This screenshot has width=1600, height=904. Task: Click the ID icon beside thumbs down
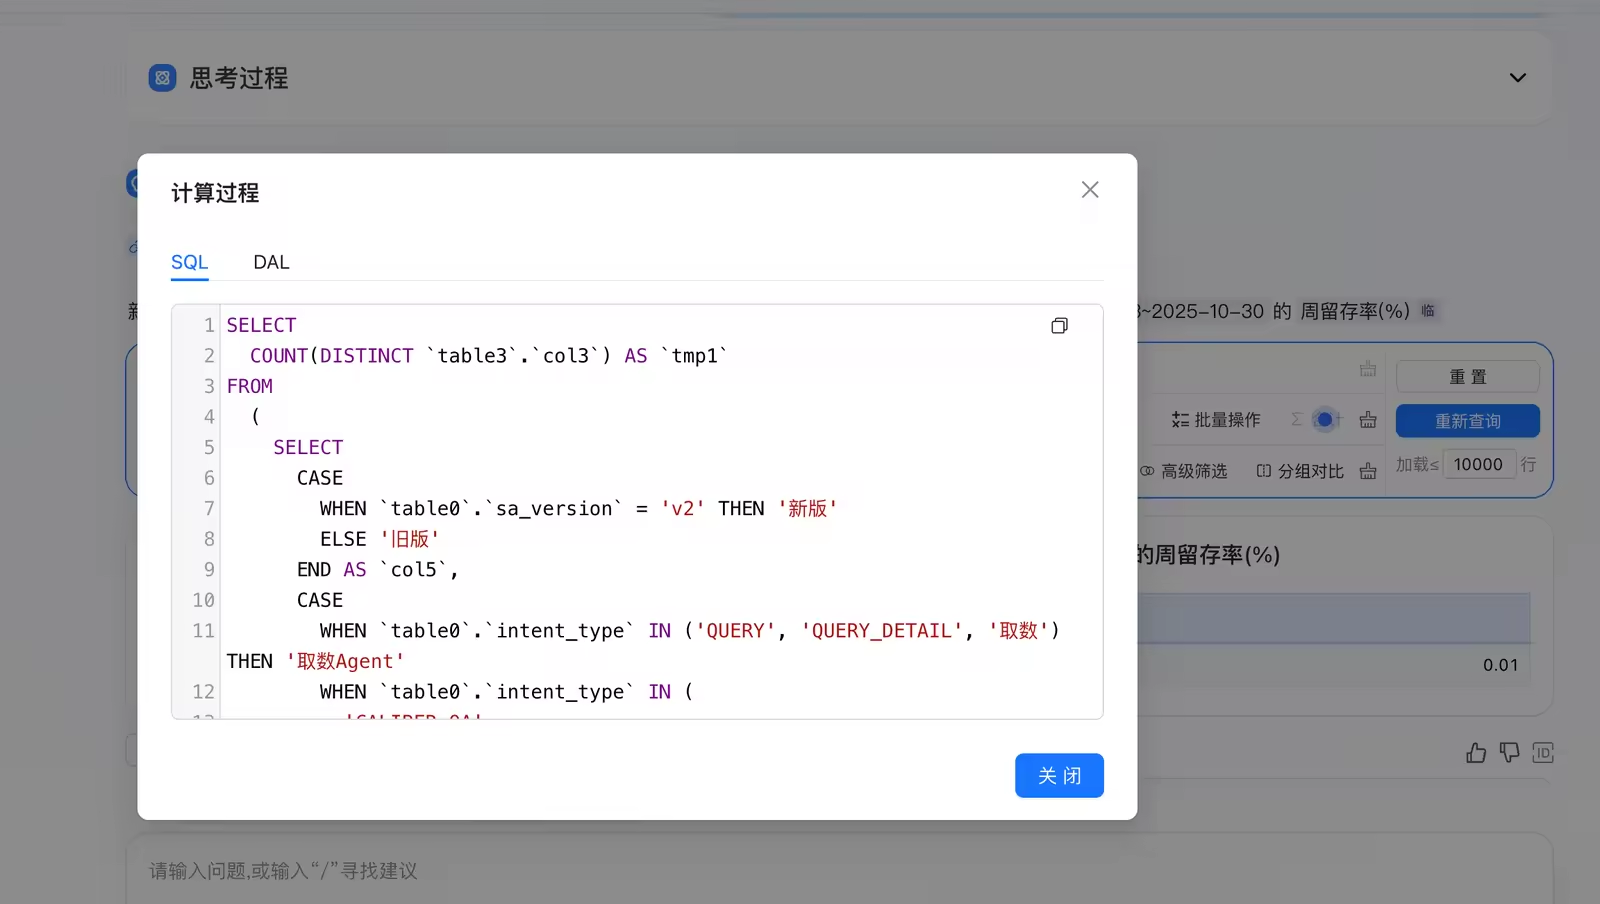[1543, 753]
